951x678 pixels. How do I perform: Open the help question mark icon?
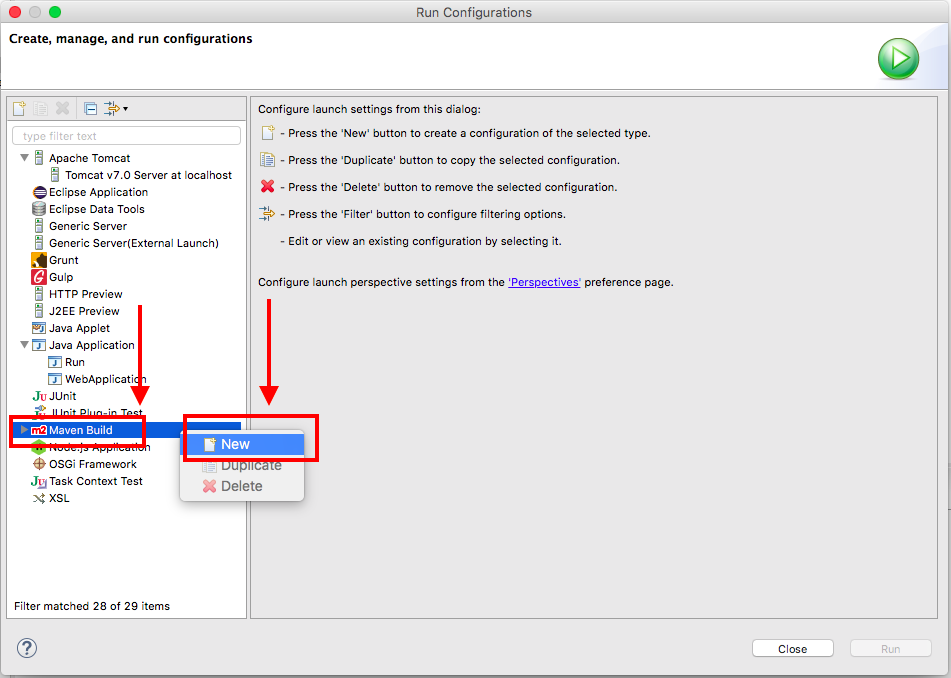[x=27, y=648]
